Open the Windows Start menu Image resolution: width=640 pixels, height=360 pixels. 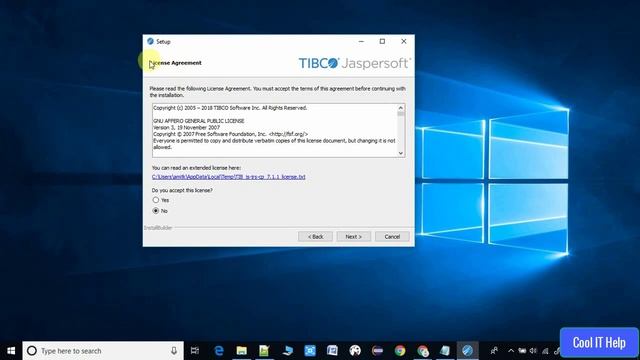11,351
